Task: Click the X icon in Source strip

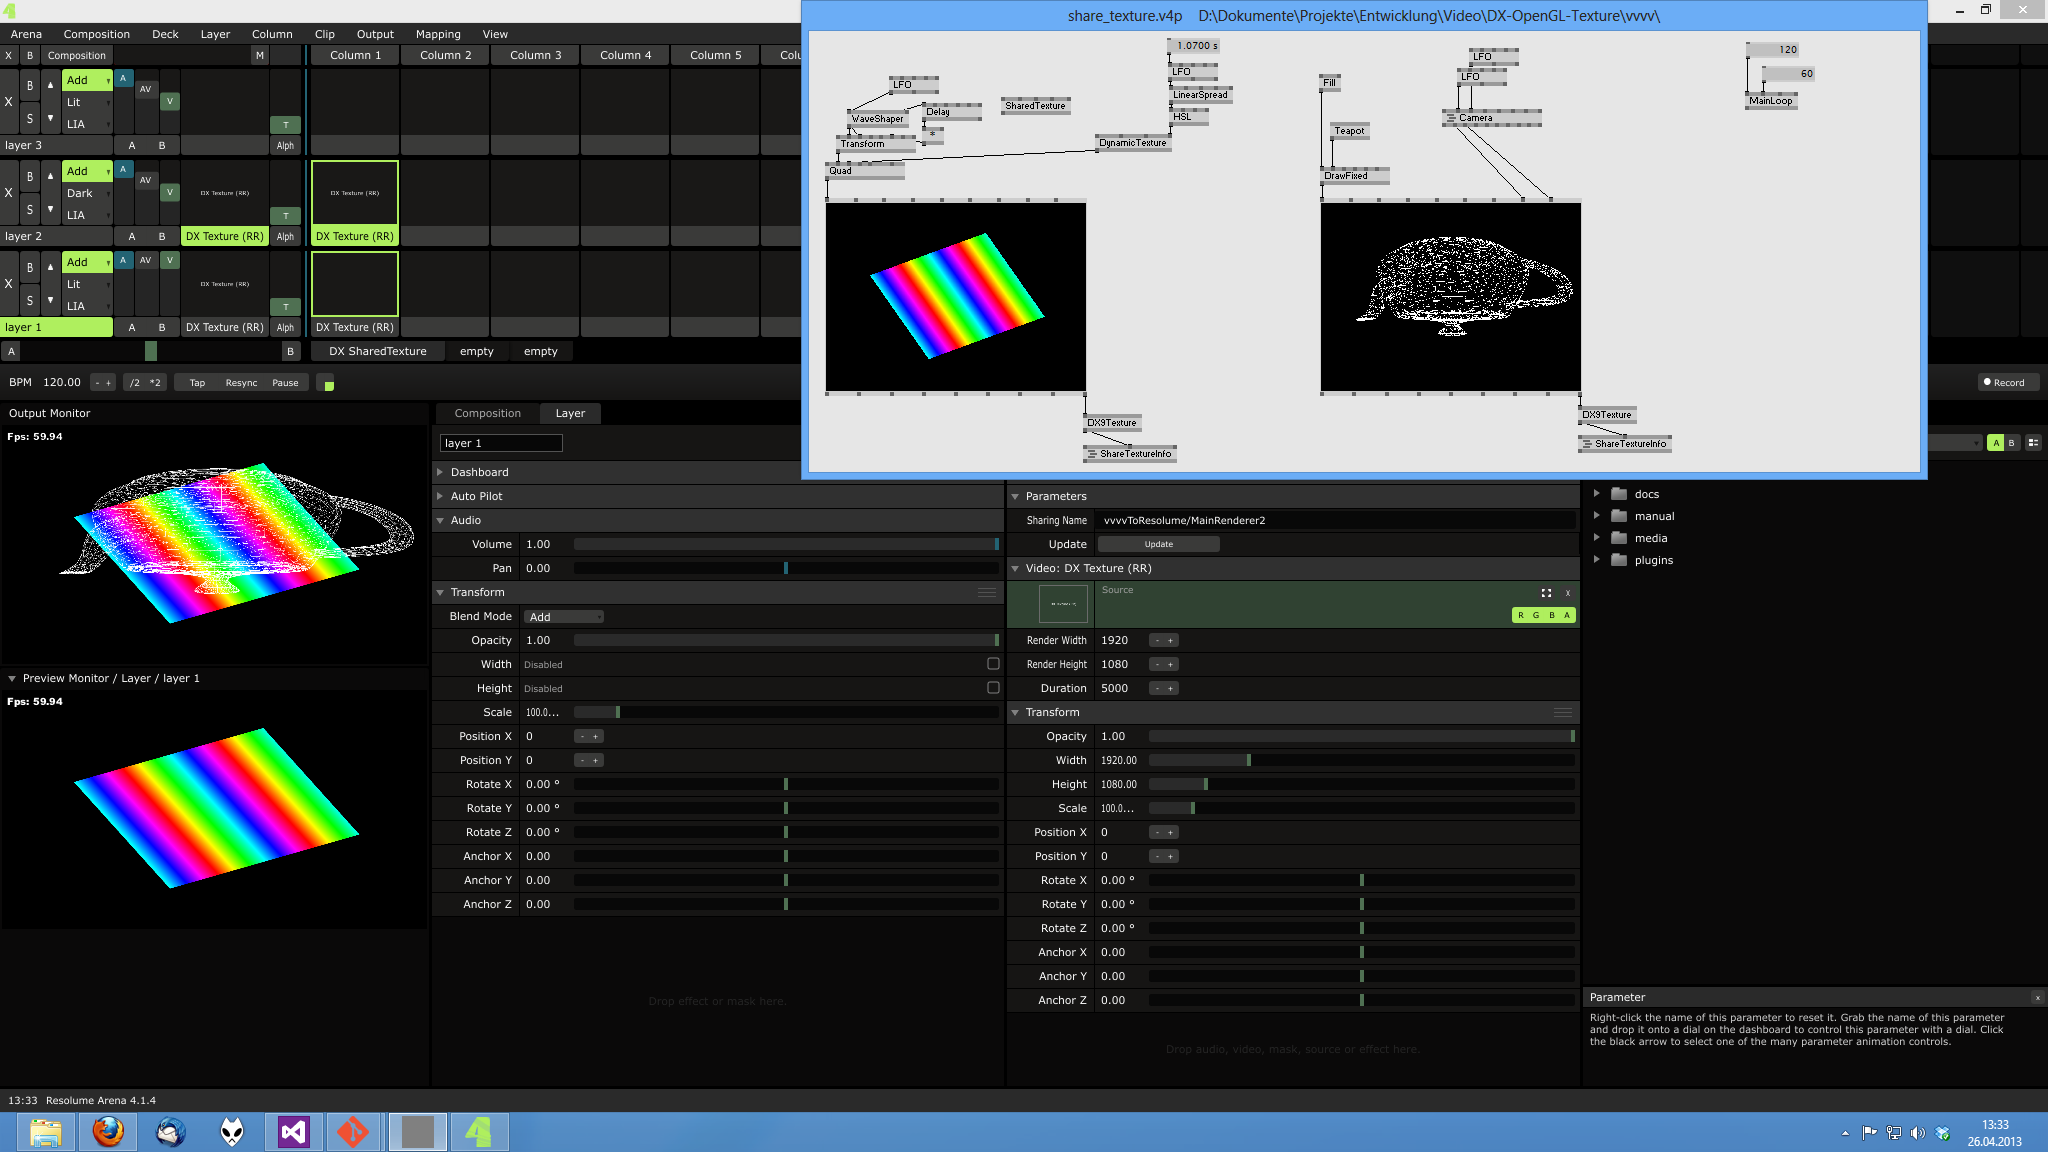Action: pos(1568,593)
